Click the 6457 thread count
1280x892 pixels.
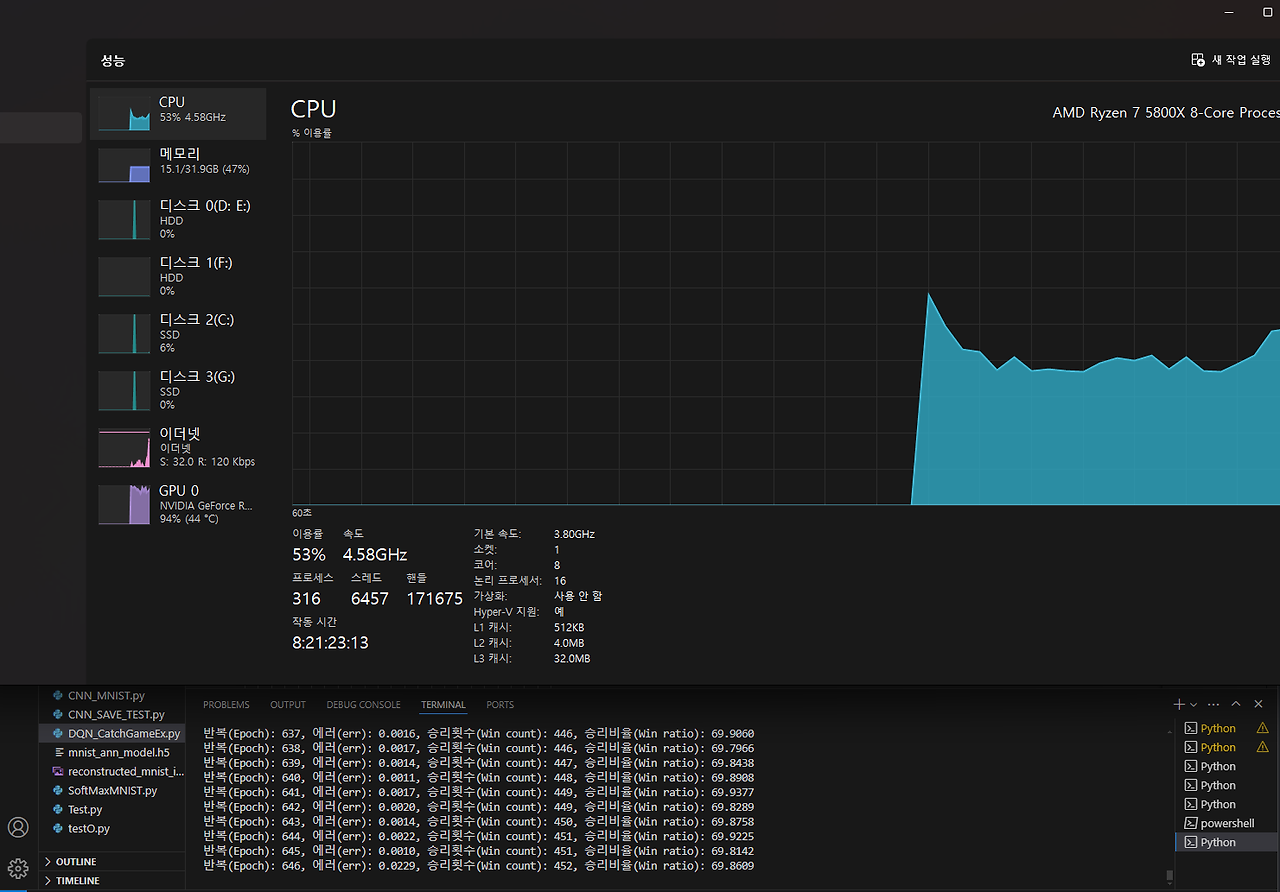[x=370, y=599]
